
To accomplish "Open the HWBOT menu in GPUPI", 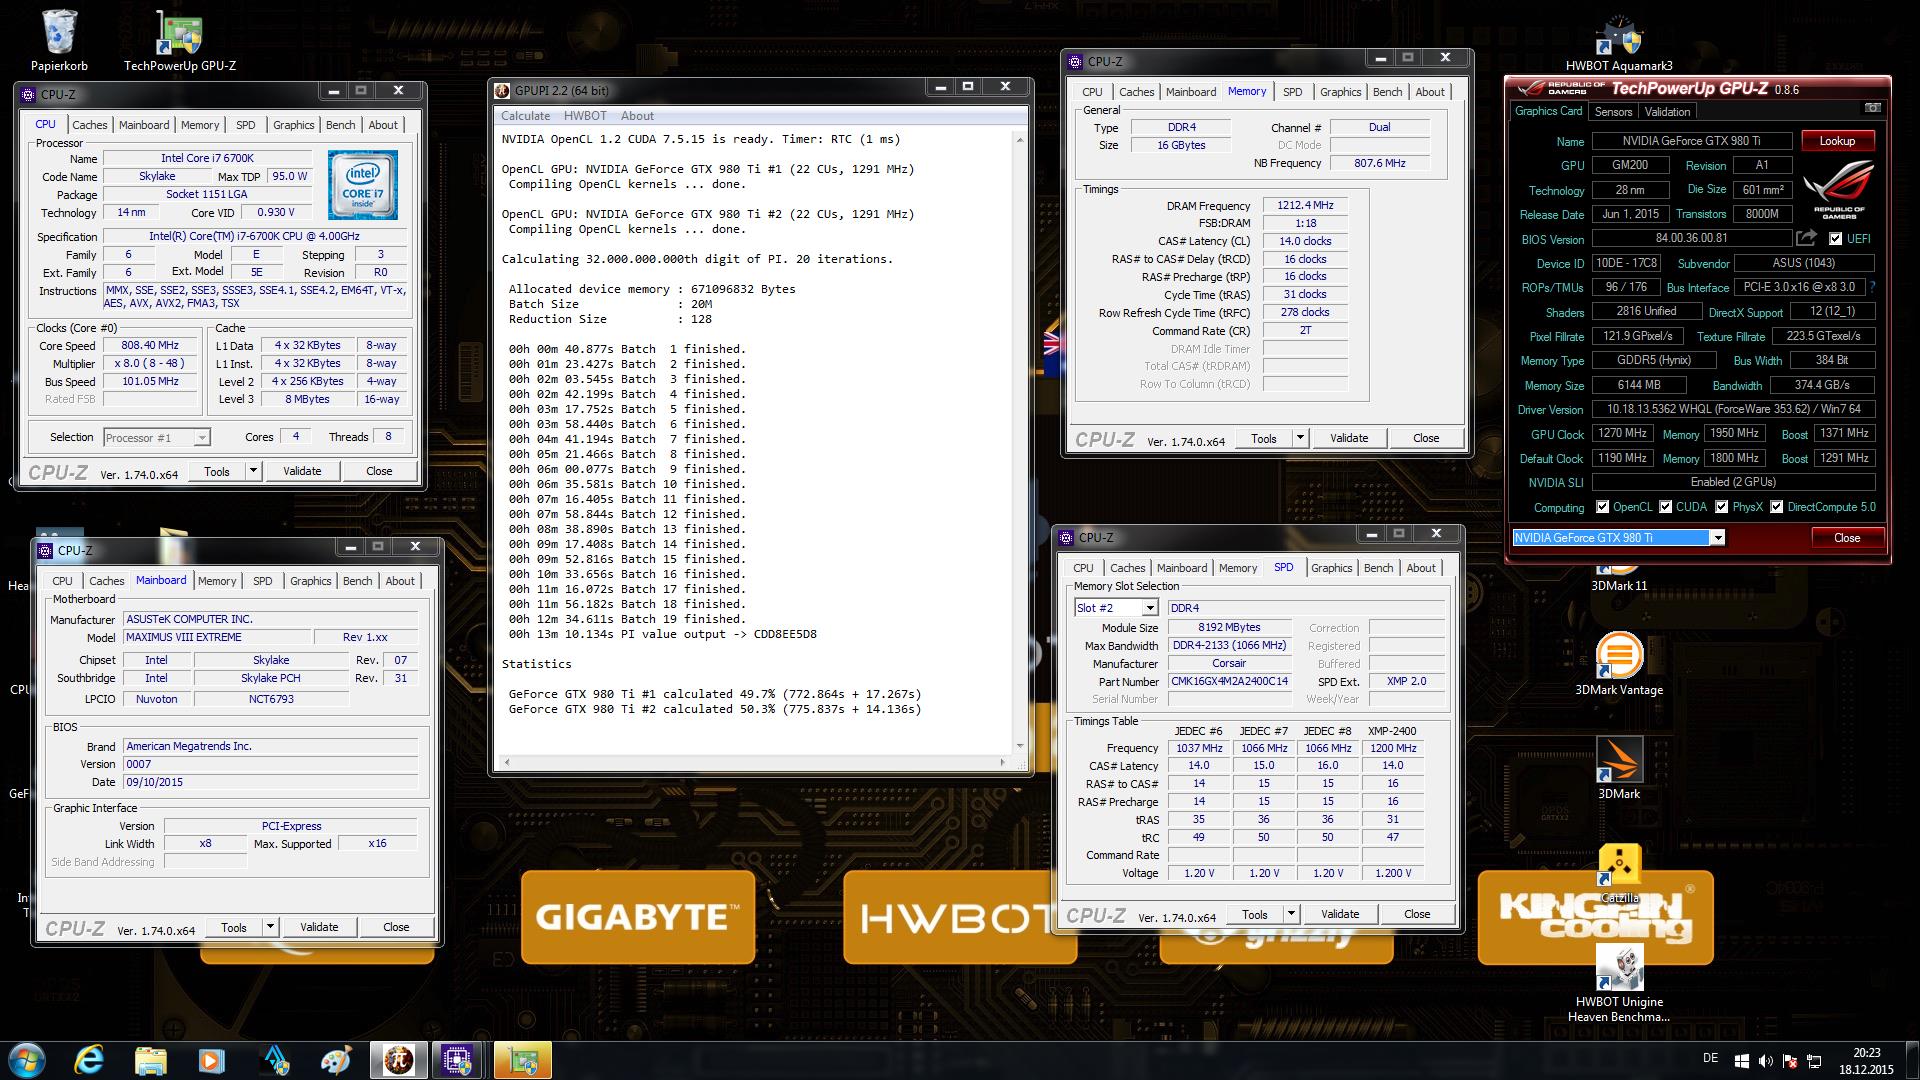I will (x=585, y=116).
